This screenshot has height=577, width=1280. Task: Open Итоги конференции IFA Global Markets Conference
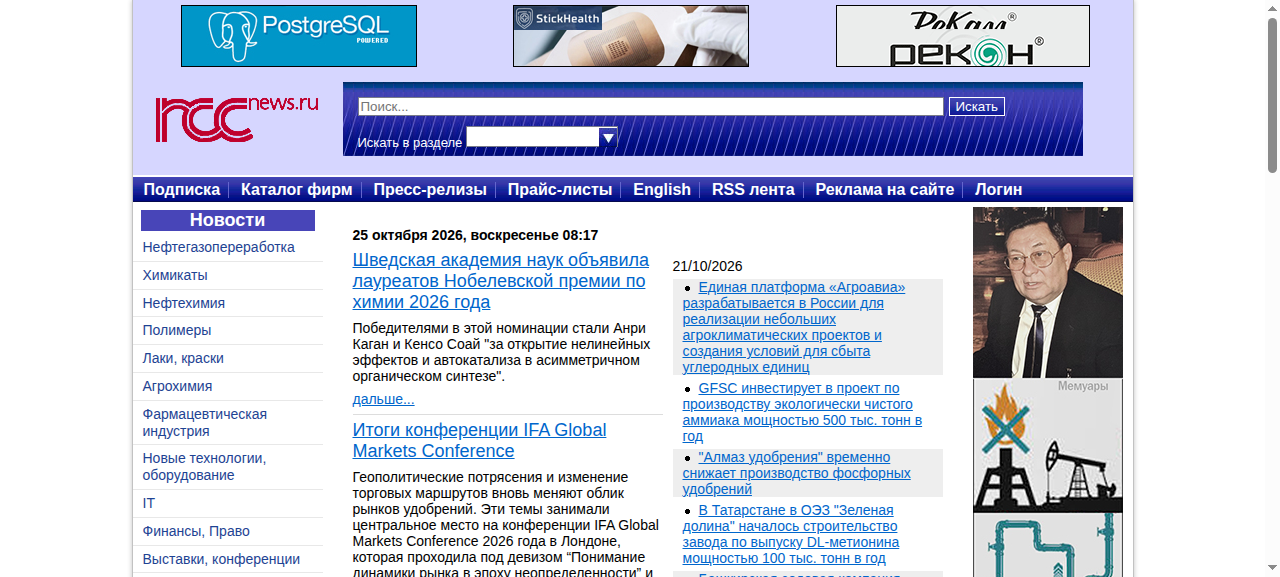pyautogui.click(x=480, y=440)
